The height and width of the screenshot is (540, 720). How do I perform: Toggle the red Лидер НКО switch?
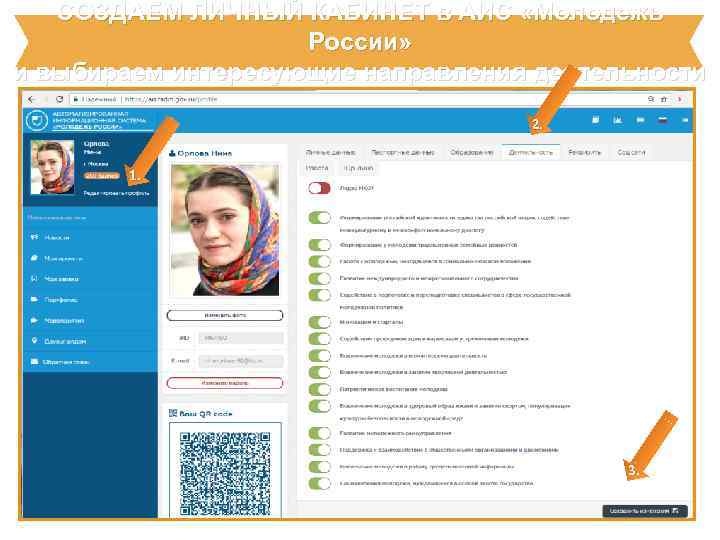[319, 188]
